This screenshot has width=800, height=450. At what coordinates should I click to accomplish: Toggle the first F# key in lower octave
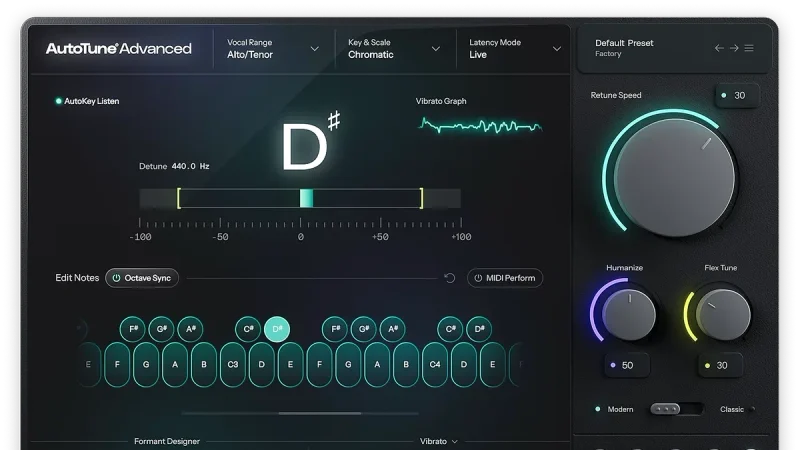click(x=133, y=329)
